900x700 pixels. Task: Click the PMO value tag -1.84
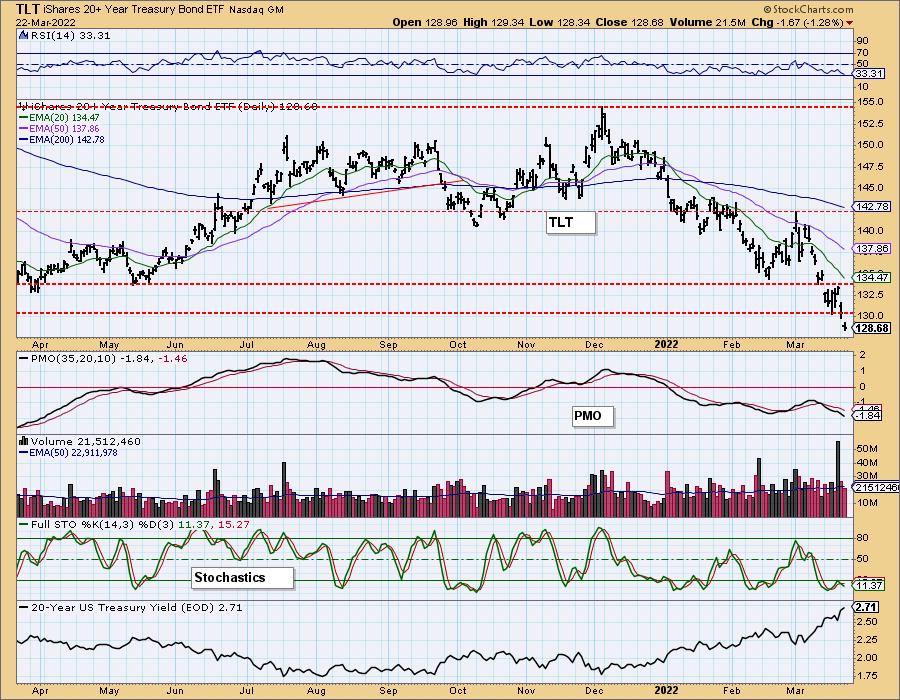(x=867, y=415)
